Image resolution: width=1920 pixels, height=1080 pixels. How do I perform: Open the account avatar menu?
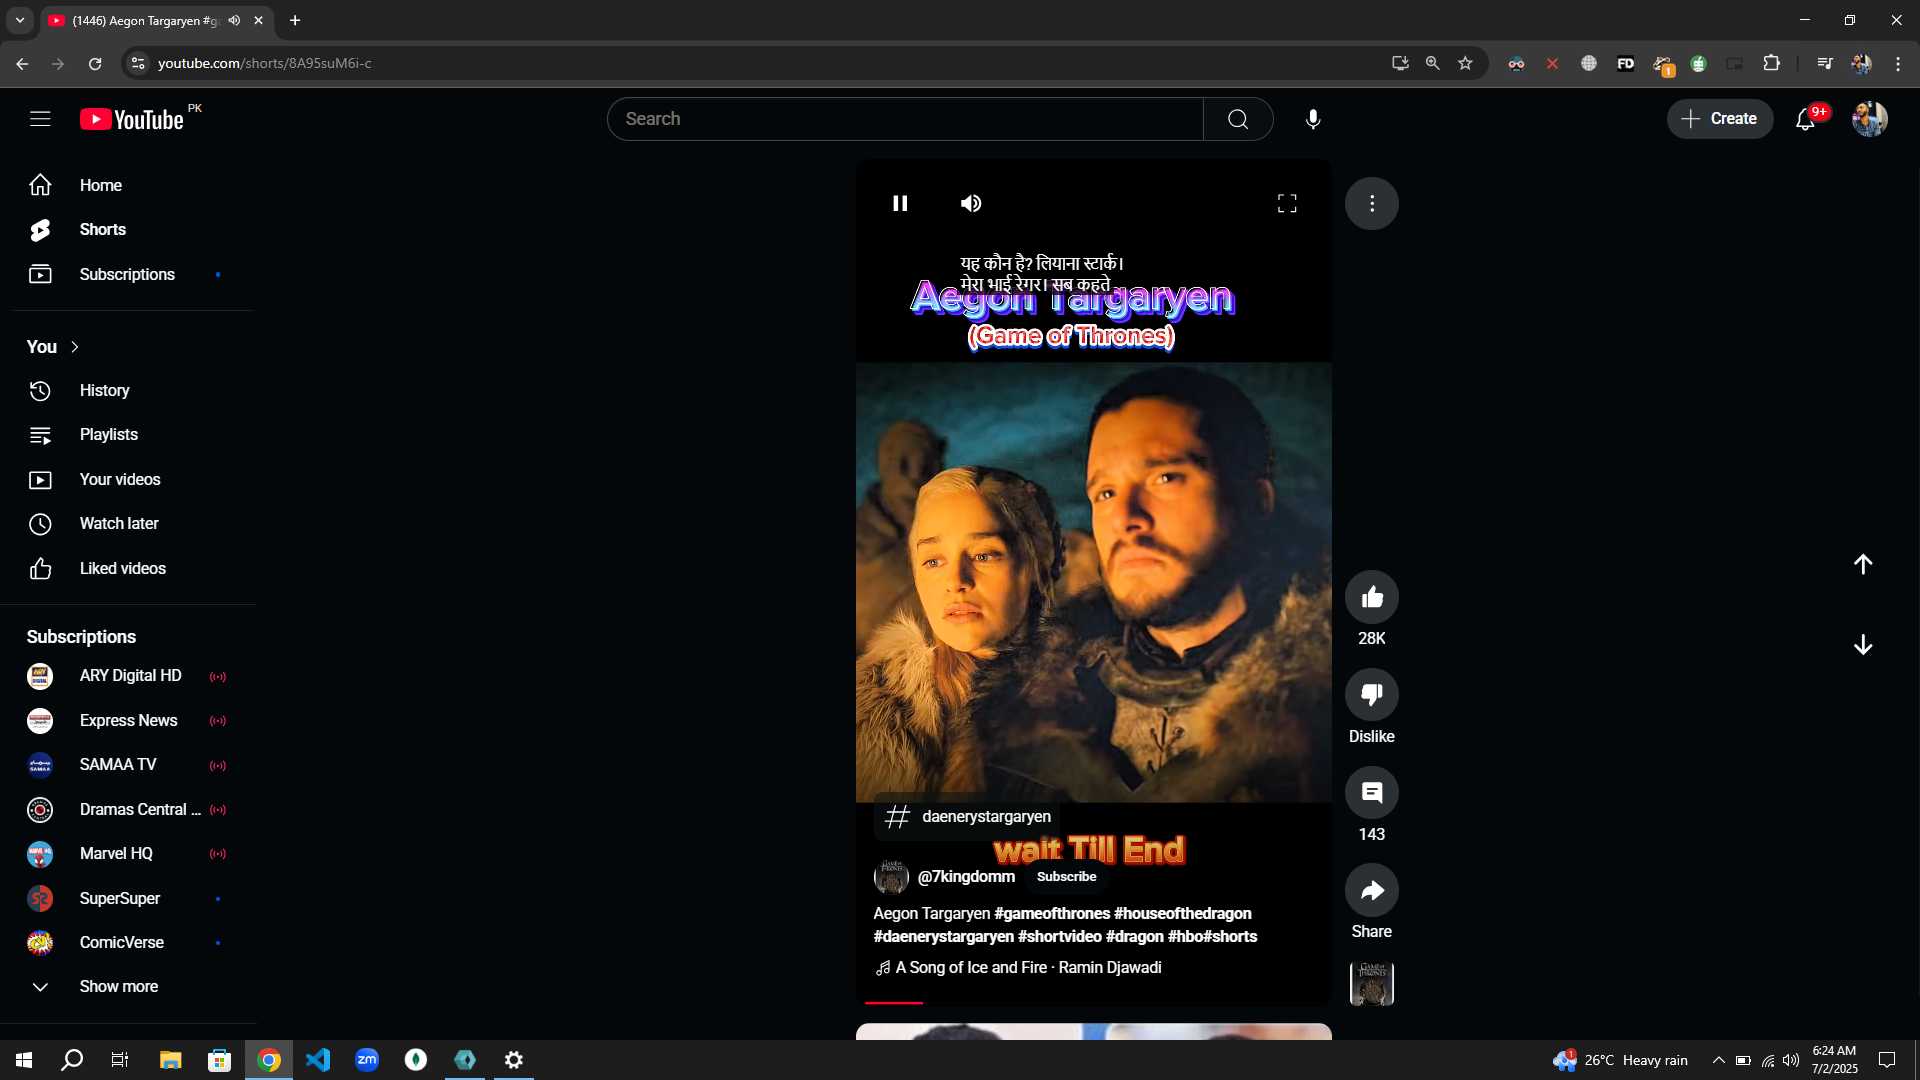1869,119
